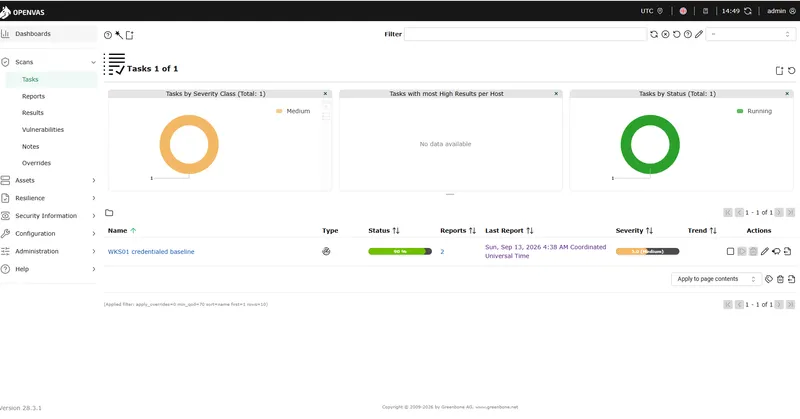The height and width of the screenshot is (419, 800).
Task: Expand Security Information menu
Action: point(48,216)
